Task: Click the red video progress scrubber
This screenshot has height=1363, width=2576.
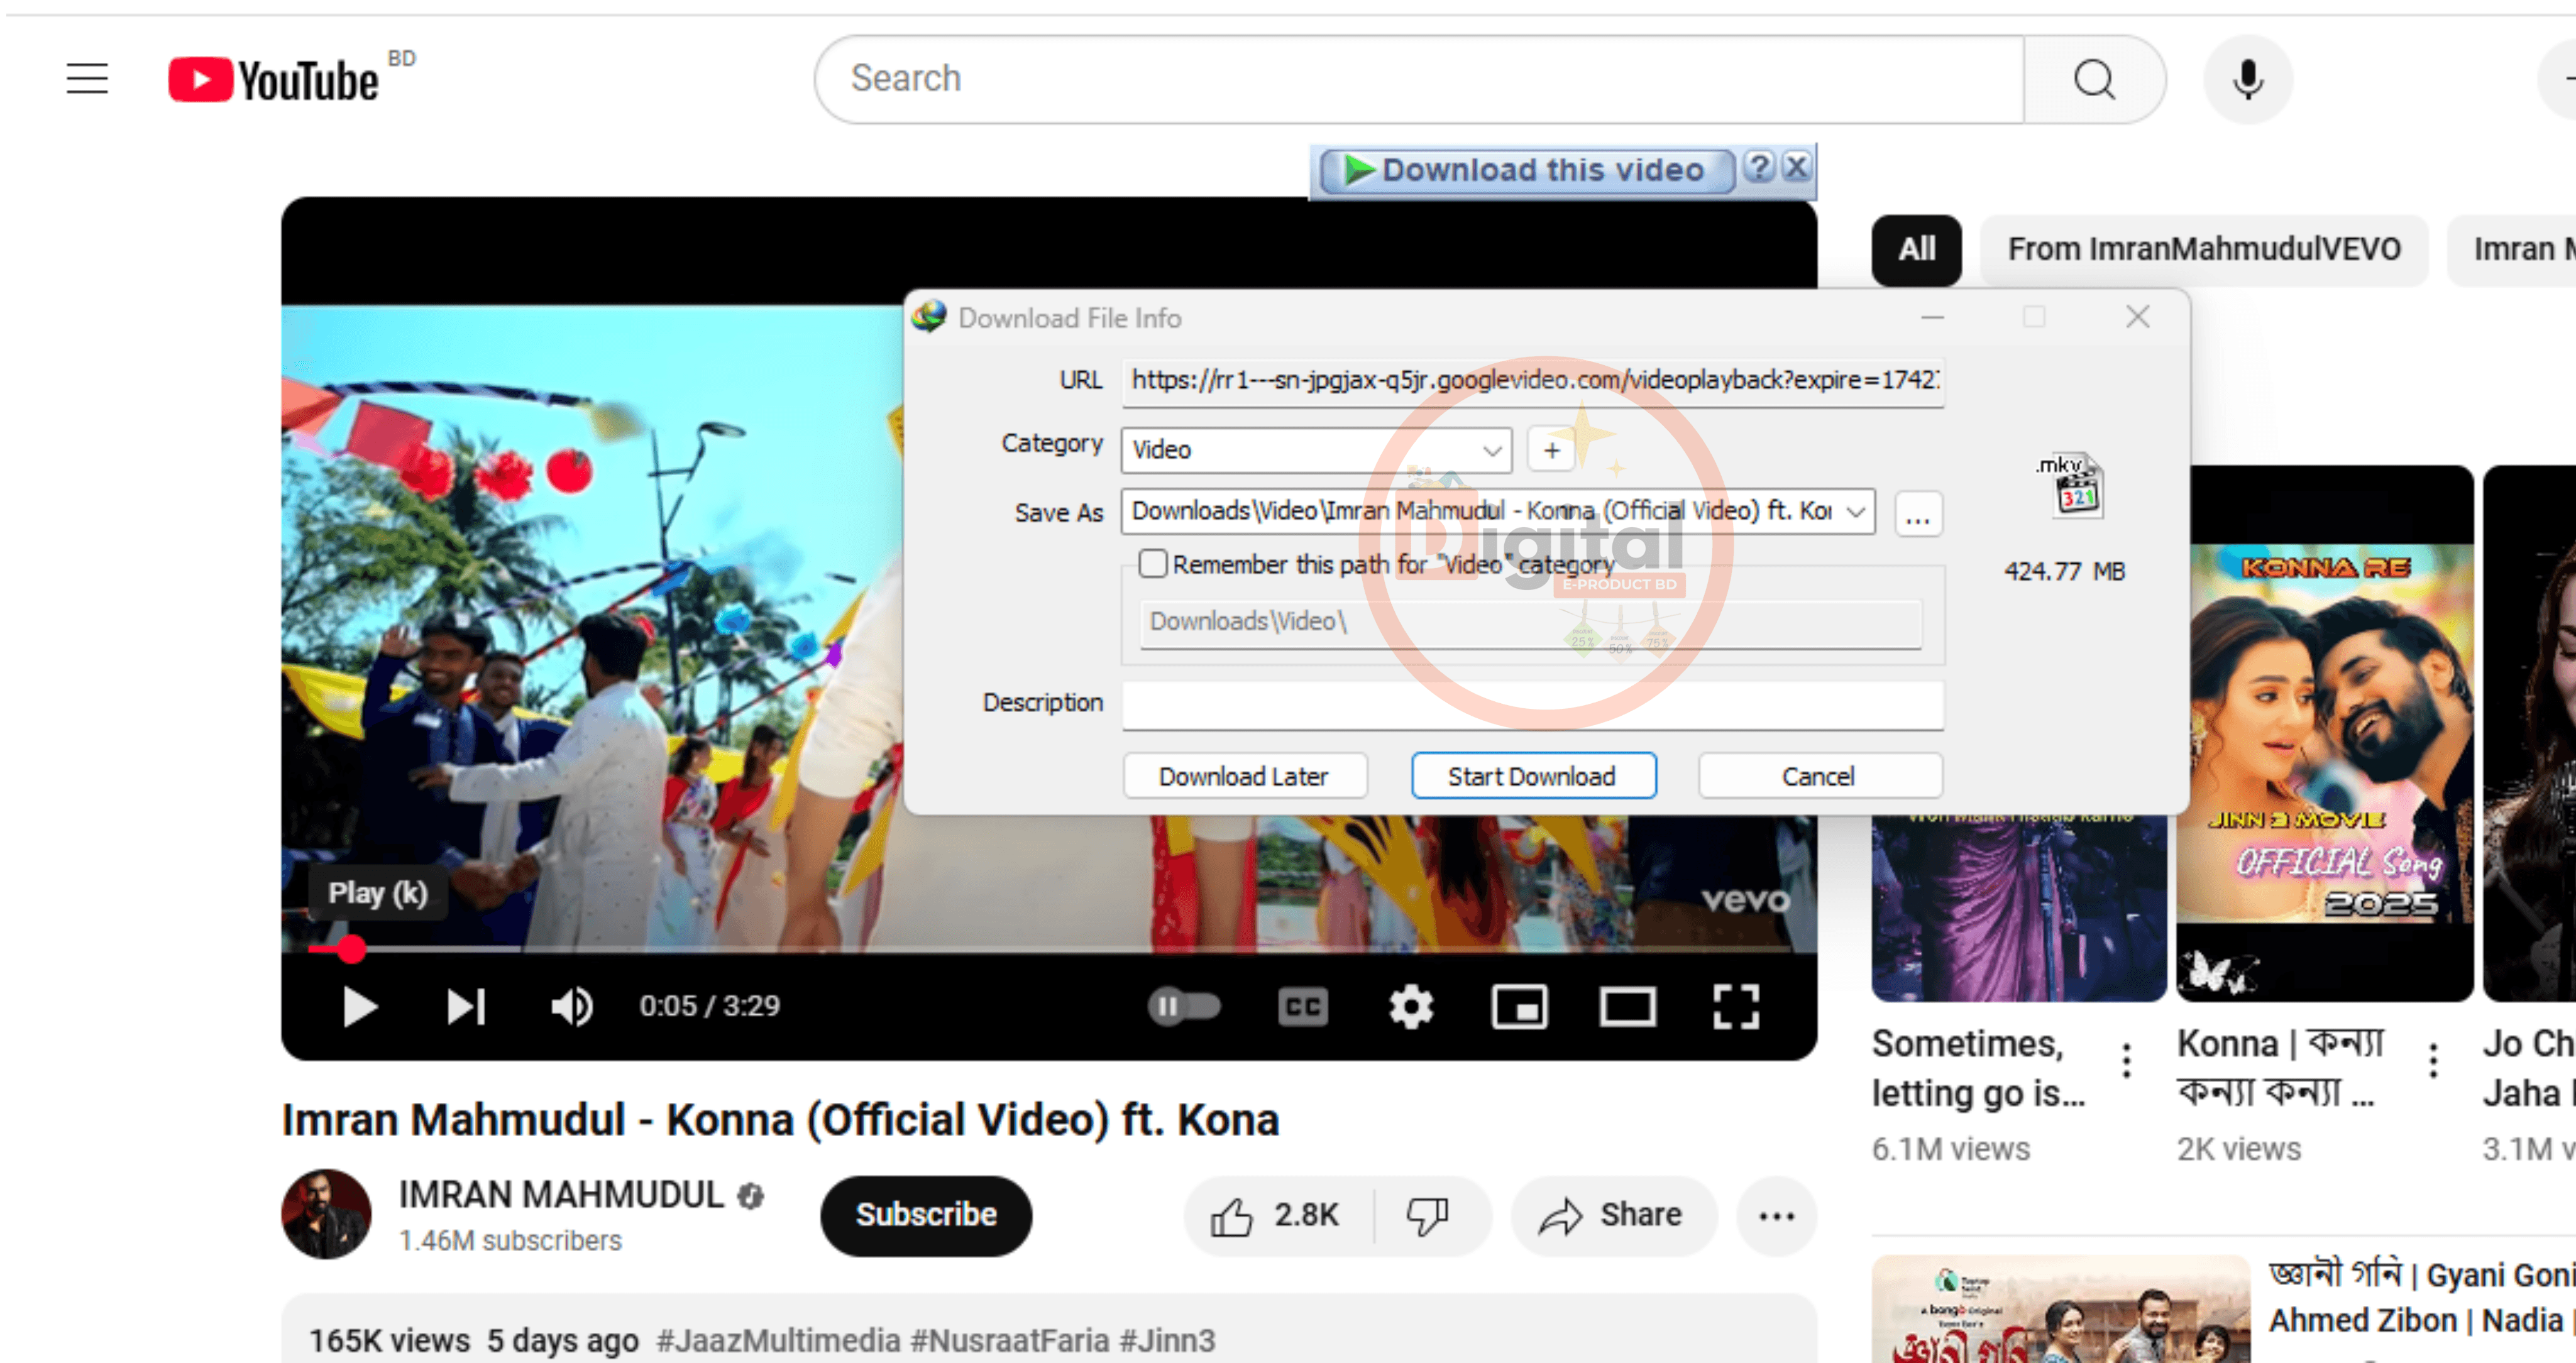Action: (350, 948)
